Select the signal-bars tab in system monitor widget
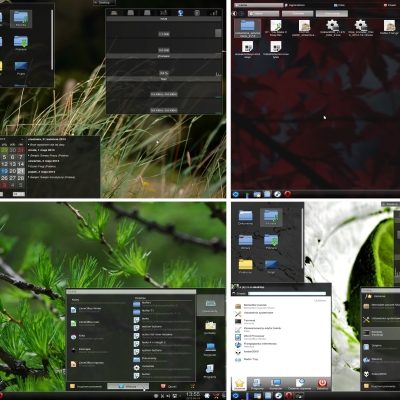400x400 pixels. [x=214, y=13]
